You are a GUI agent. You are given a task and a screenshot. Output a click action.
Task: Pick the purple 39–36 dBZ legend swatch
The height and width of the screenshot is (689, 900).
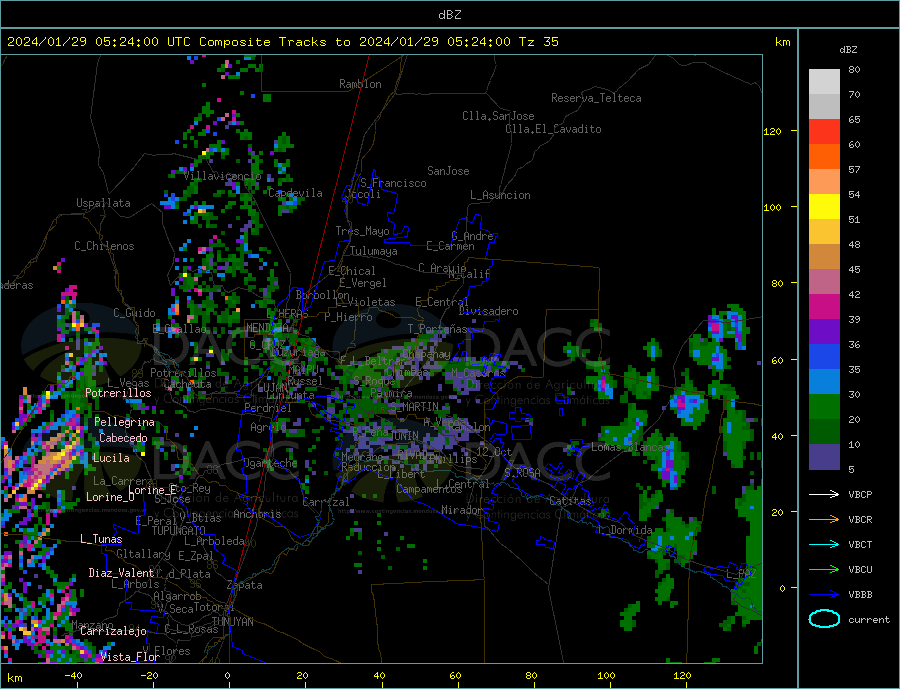click(824, 332)
